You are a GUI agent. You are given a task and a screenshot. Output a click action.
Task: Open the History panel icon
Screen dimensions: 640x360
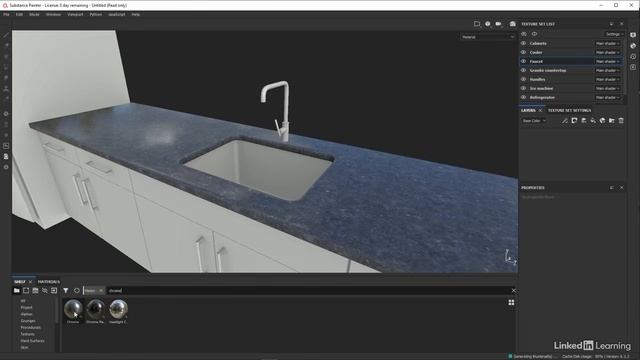tap(633, 56)
